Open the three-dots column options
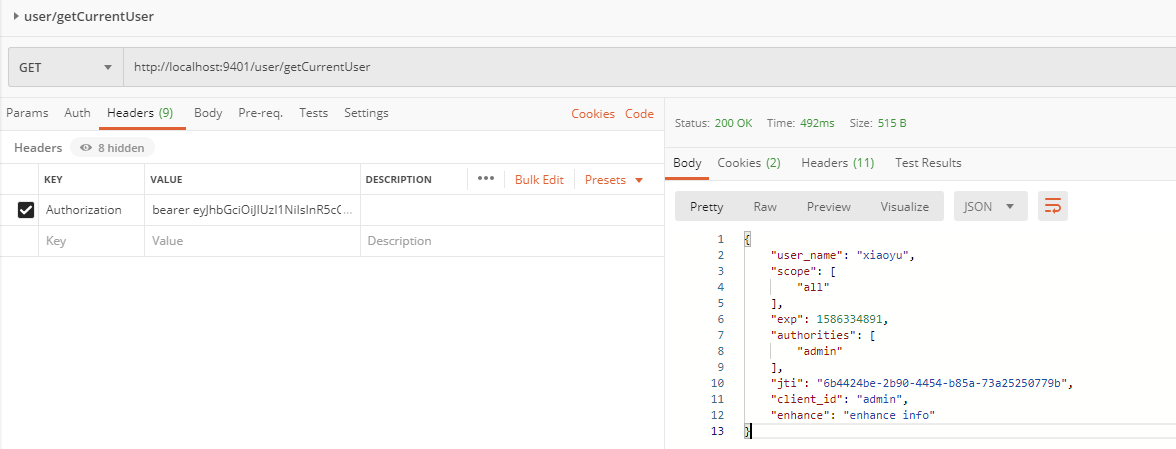 (486, 179)
